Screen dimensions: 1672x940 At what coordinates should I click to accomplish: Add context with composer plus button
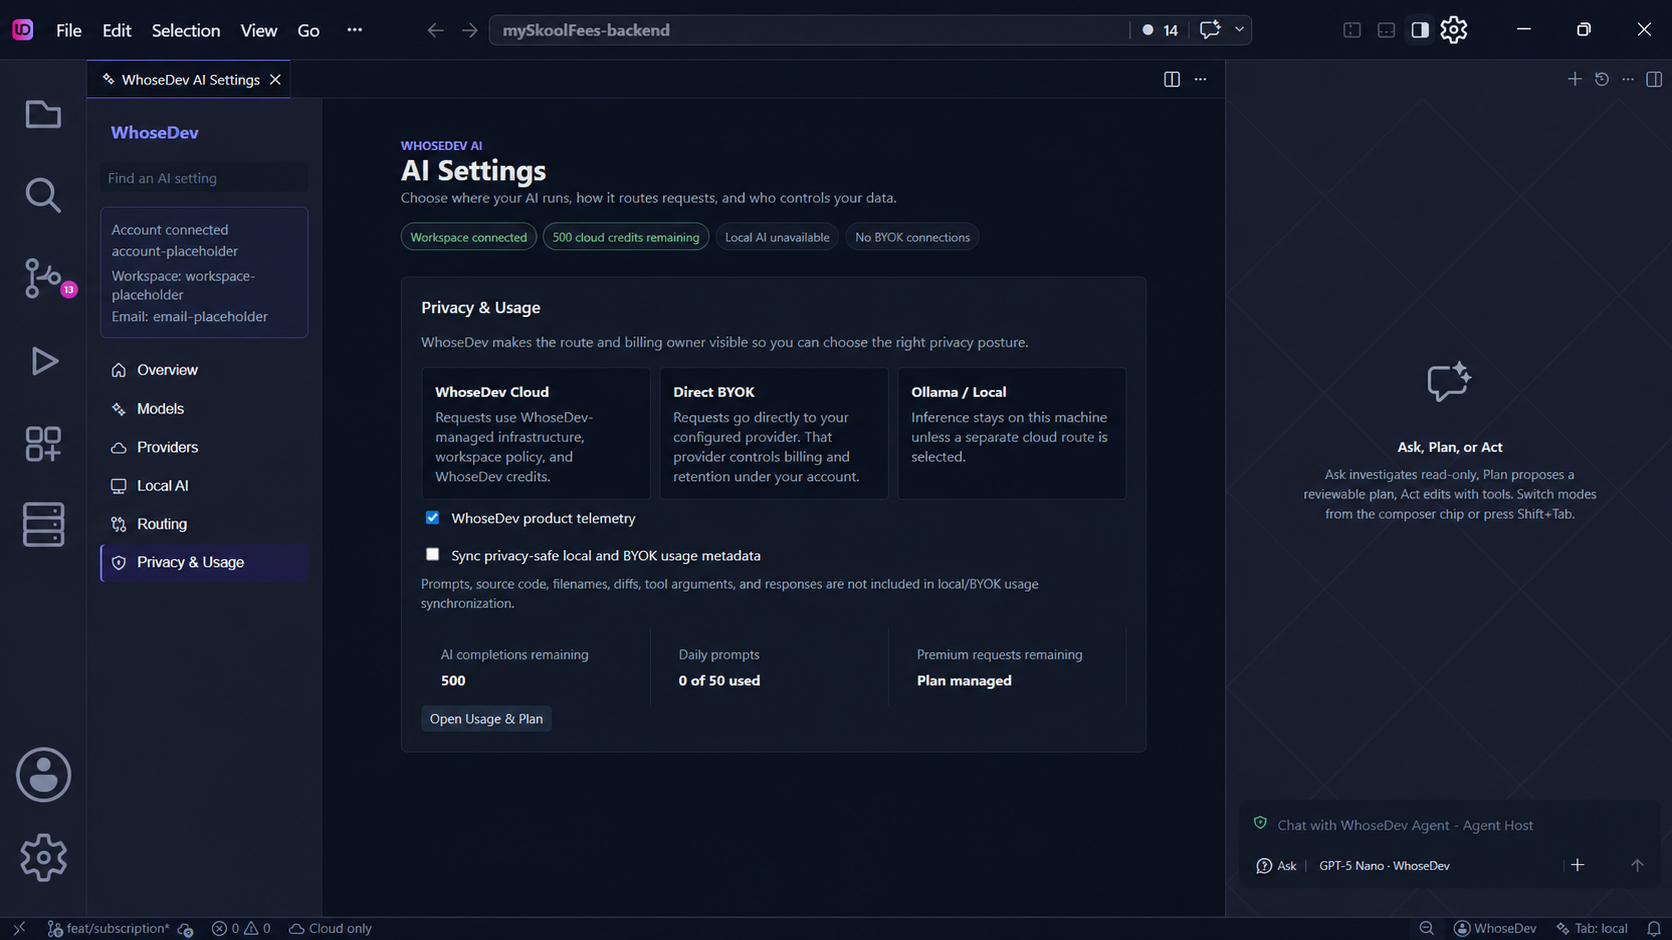(x=1578, y=865)
